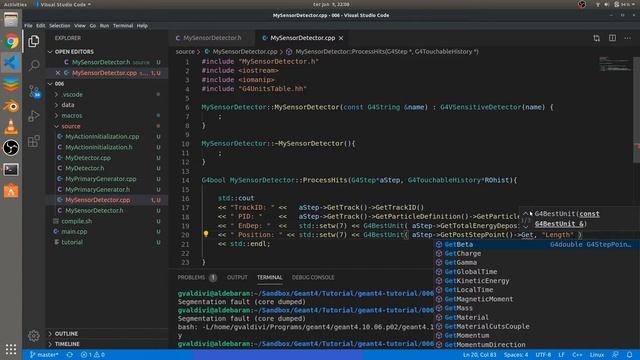Switch to the Debug Console tab
Screen dimensions: 640x360
(x=313, y=278)
